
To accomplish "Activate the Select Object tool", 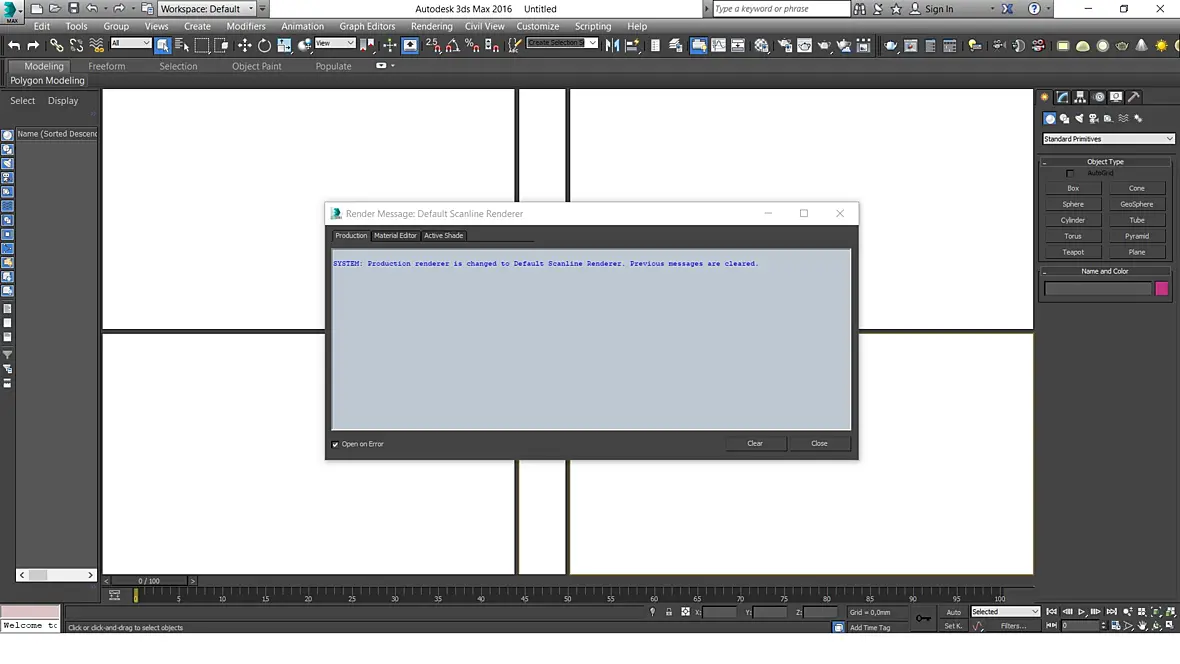I will point(163,46).
